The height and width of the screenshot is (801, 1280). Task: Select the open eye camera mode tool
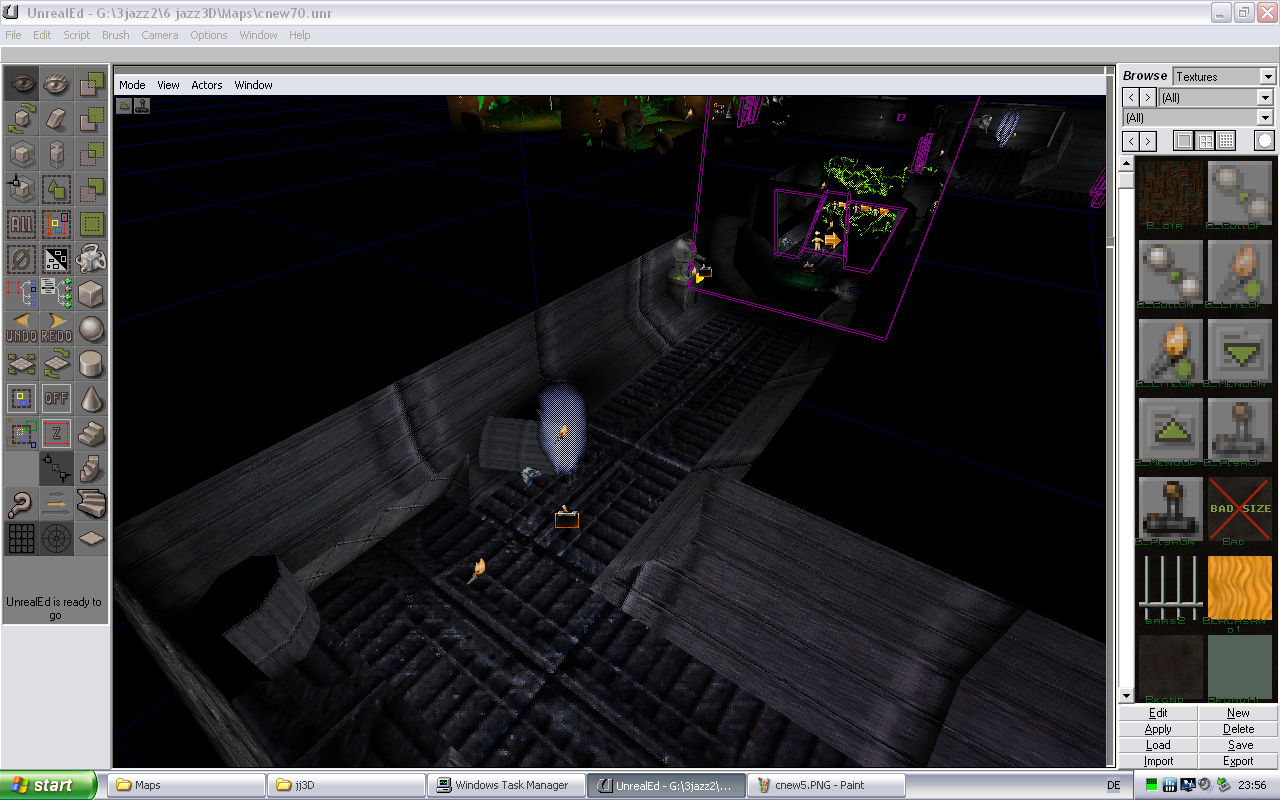point(22,84)
